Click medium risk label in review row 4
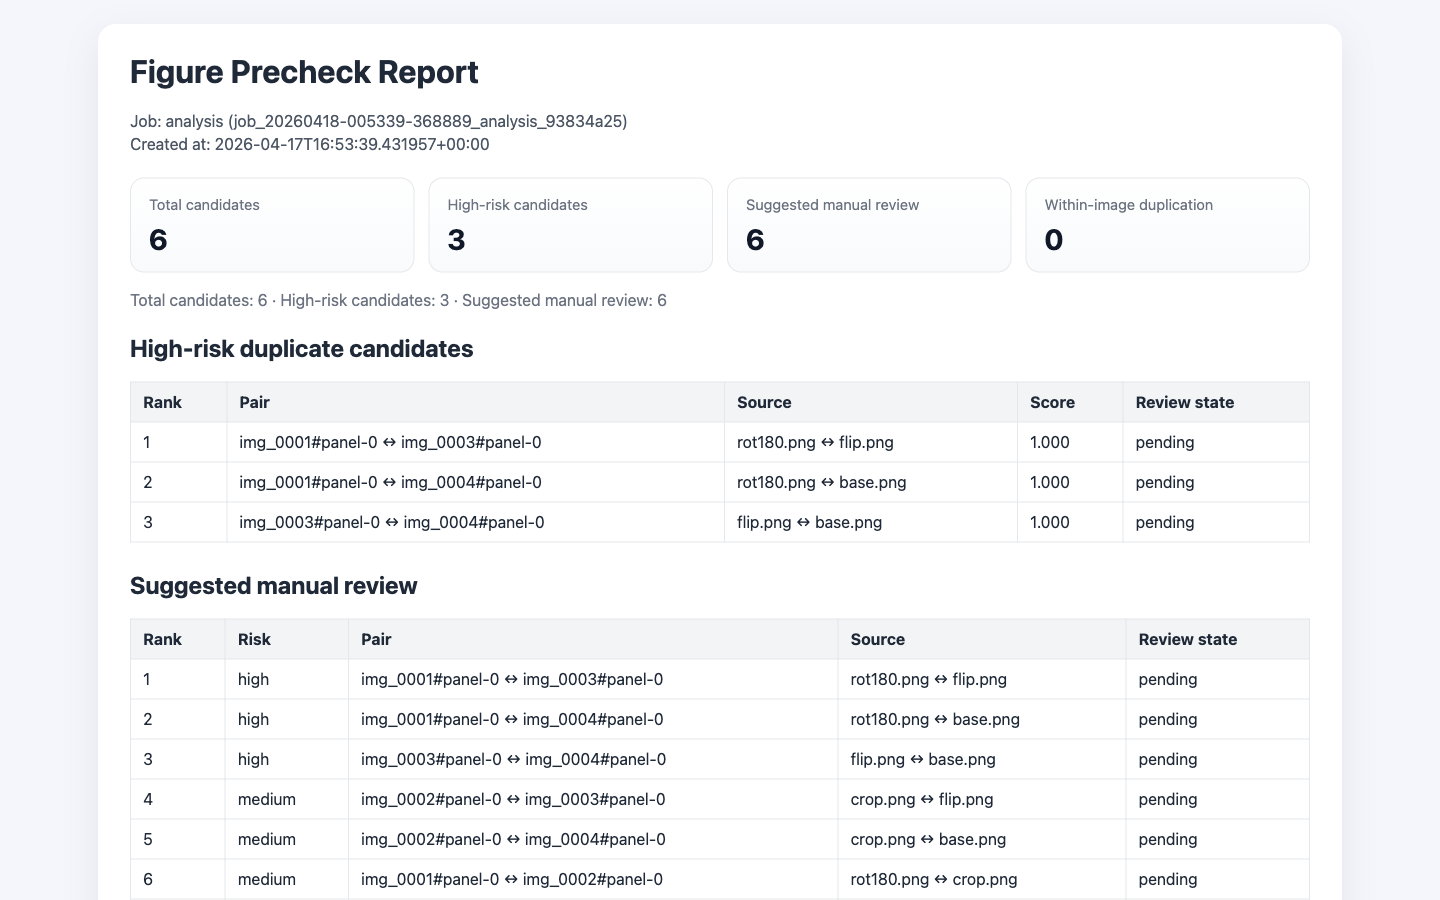The height and width of the screenshot is (900, 1440). click(x=267, y=799)
